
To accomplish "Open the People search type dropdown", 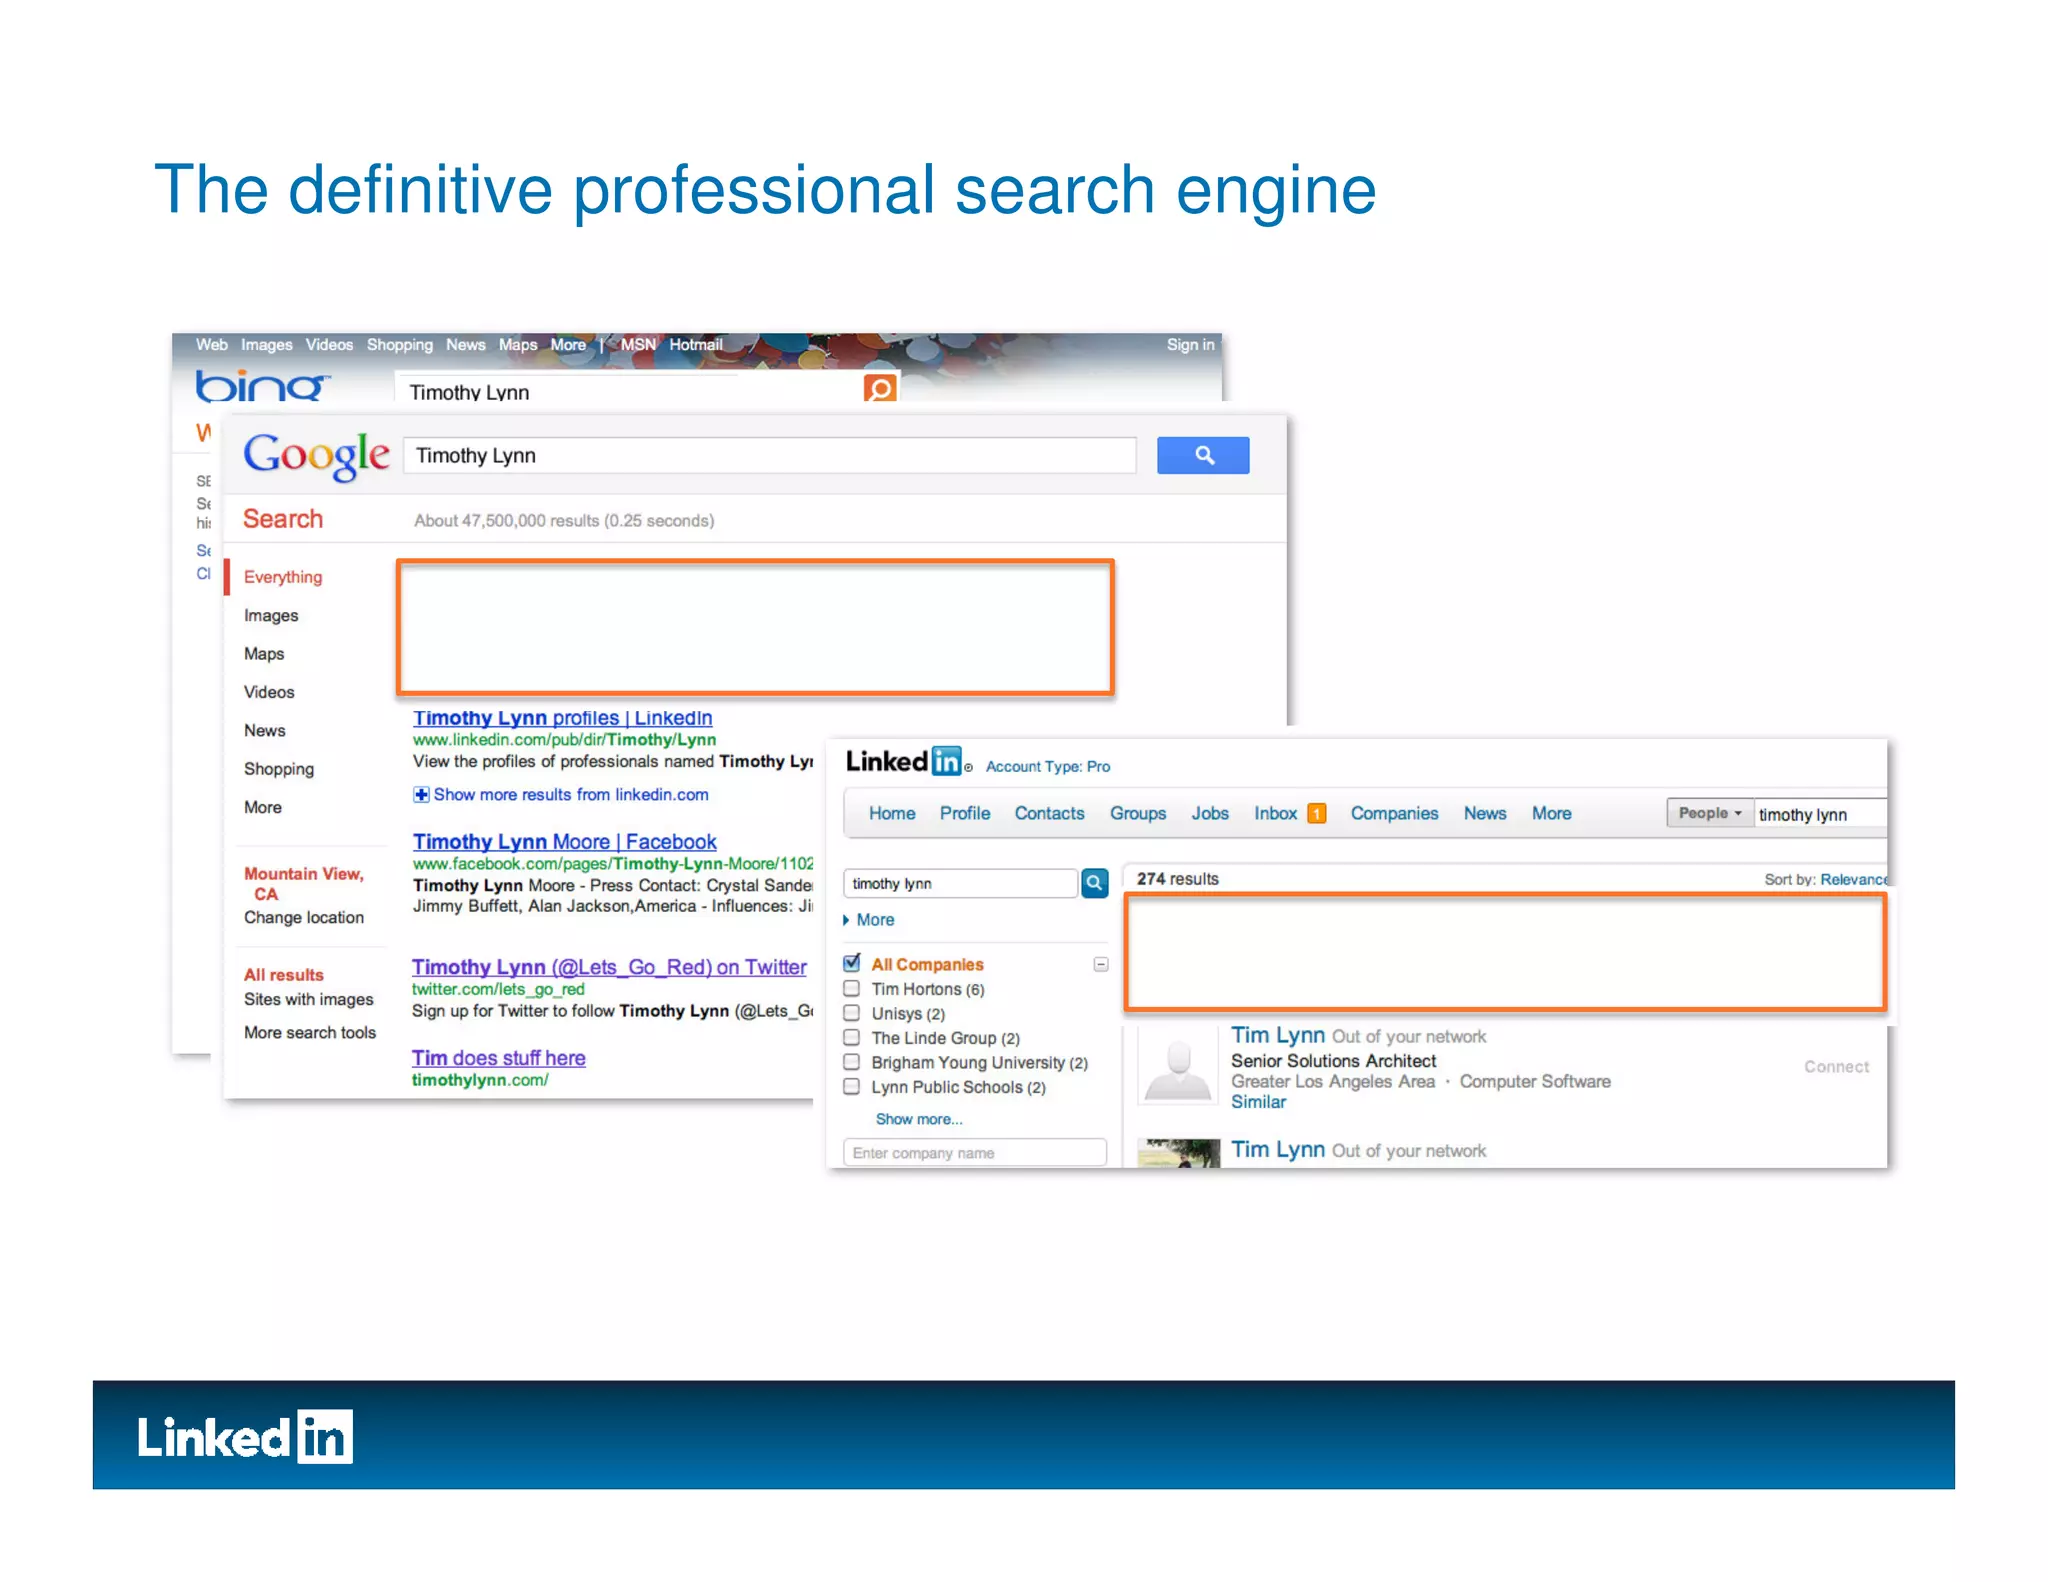I will click(1709, 813).
